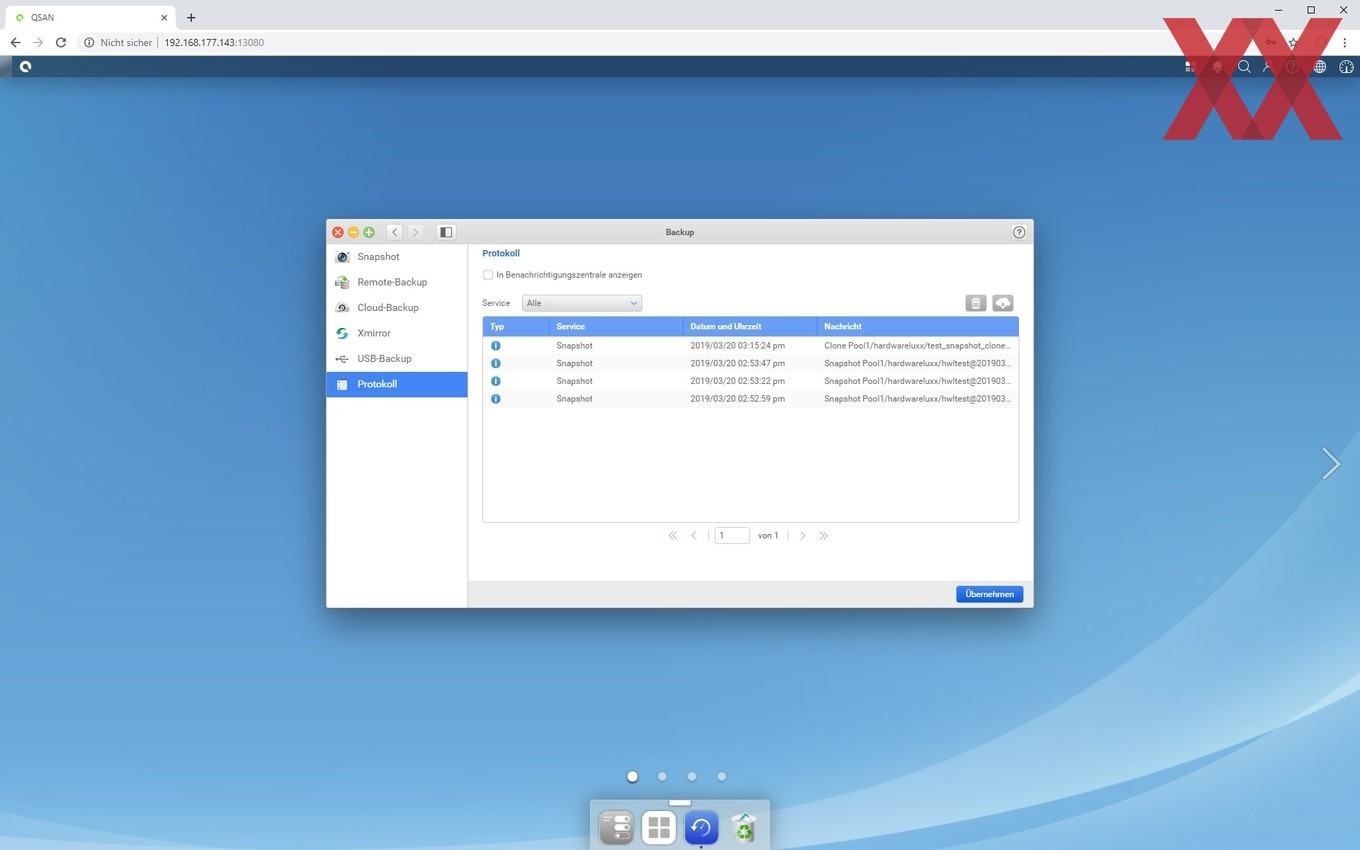Click info icon of 02:52:59 pm entry
Screen dimensions: 1360x850
point(495,399)
